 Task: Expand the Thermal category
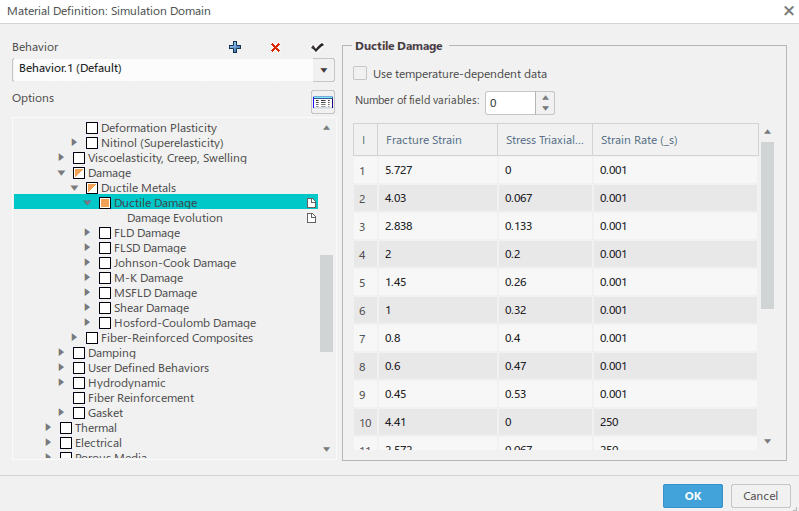point(48,427)
